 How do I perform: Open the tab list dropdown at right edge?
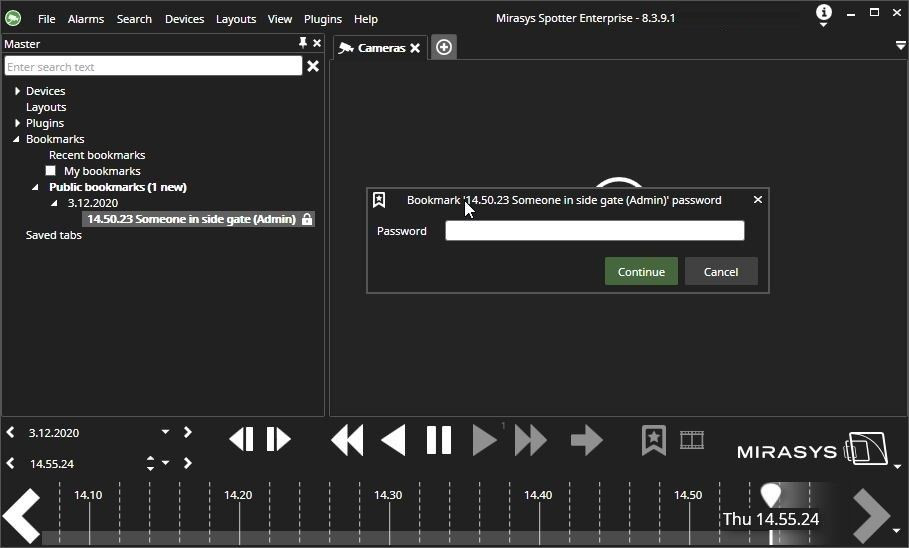pyautogui.click(x=900, y=45)
